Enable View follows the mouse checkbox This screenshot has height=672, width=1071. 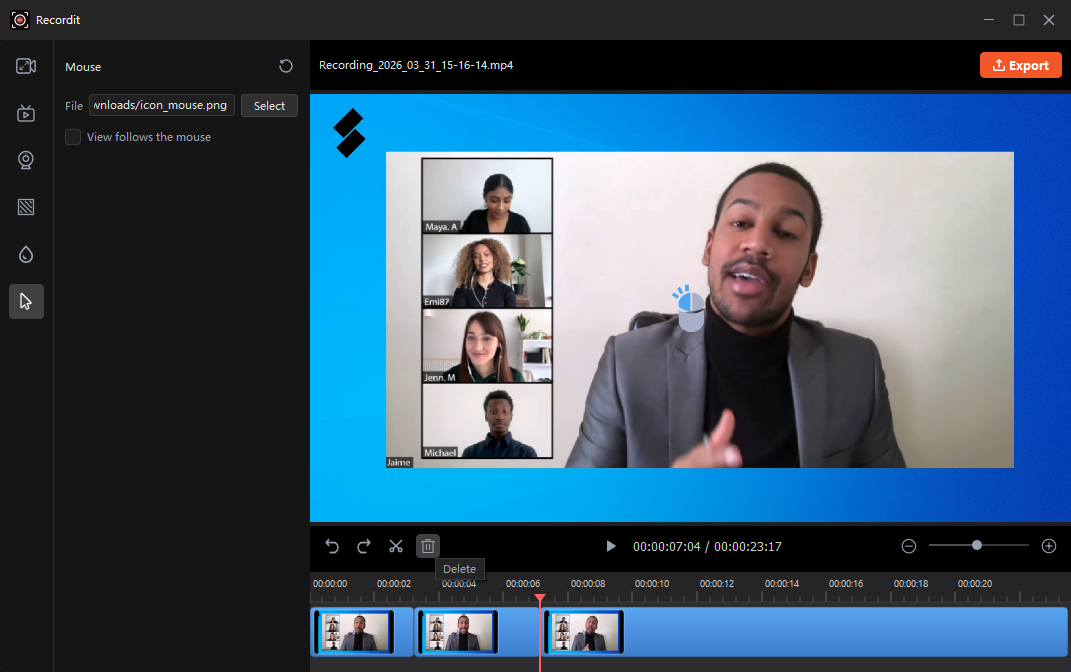click(73, 137)
